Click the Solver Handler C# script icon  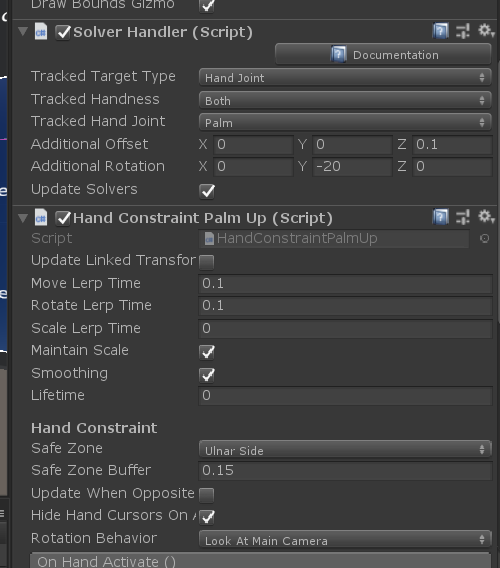41,32
